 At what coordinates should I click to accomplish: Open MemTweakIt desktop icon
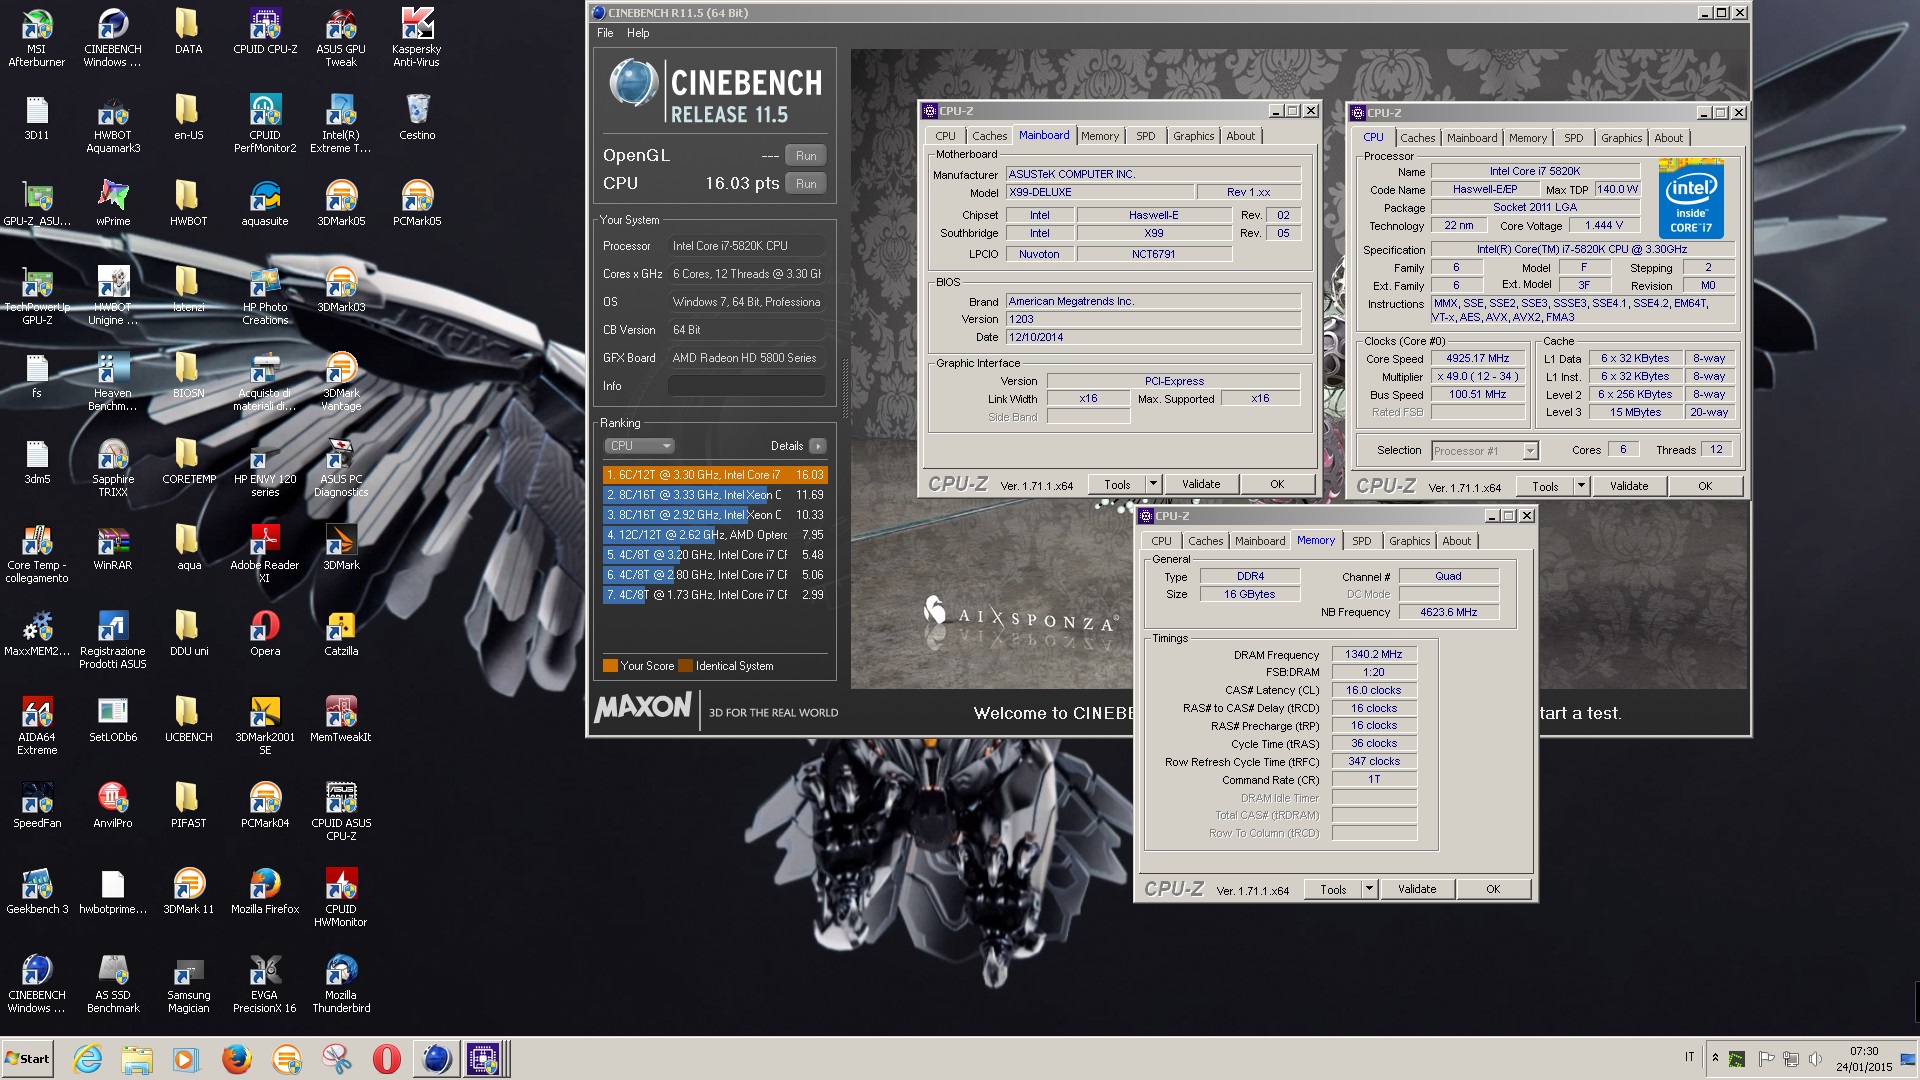(x=341, y=720)
